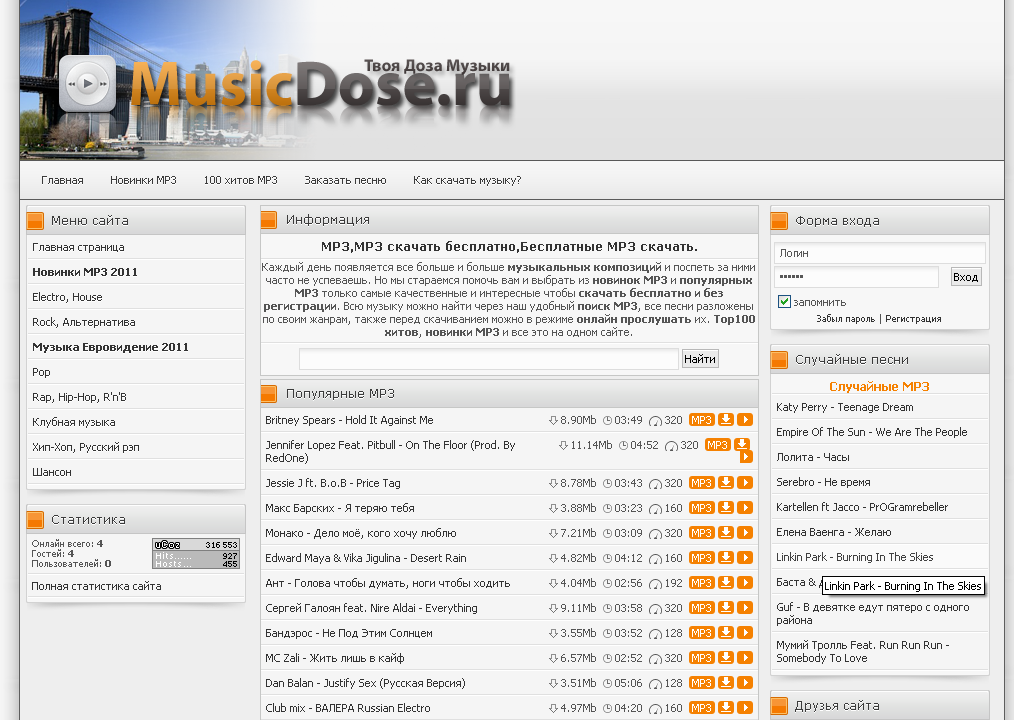Play Макс Барских - Я теряю тебя
1014x720 pixels.
click(x=745, y=508)
